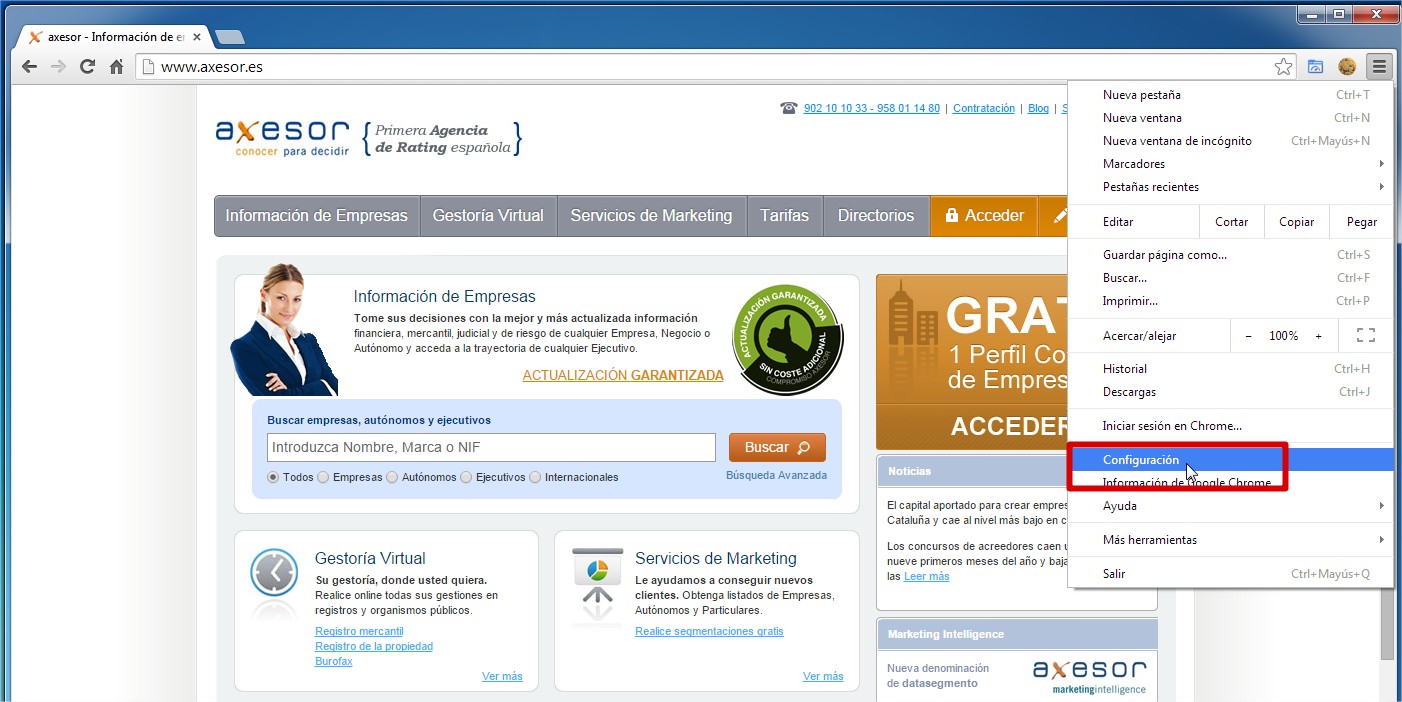Click the Cortar button
1402x702 pixels.
[x=1231, y=222]
